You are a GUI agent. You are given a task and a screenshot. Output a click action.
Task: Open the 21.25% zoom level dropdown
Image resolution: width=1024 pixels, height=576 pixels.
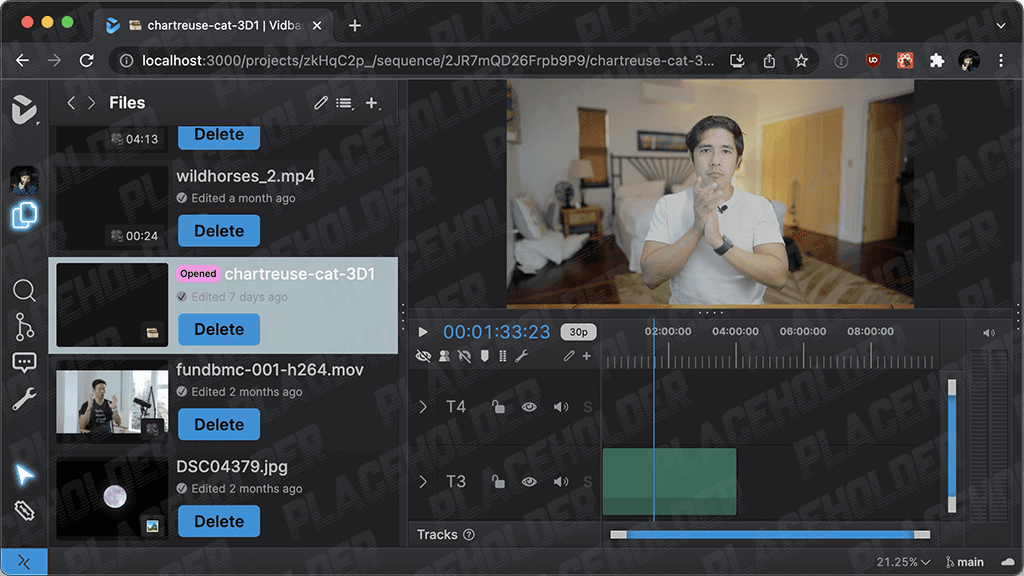click(903, 562)
